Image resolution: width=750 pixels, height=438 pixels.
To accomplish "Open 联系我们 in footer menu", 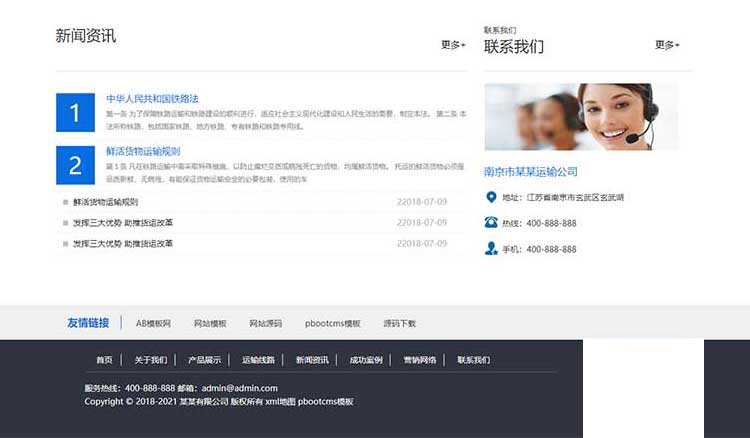I will (474, 360).
